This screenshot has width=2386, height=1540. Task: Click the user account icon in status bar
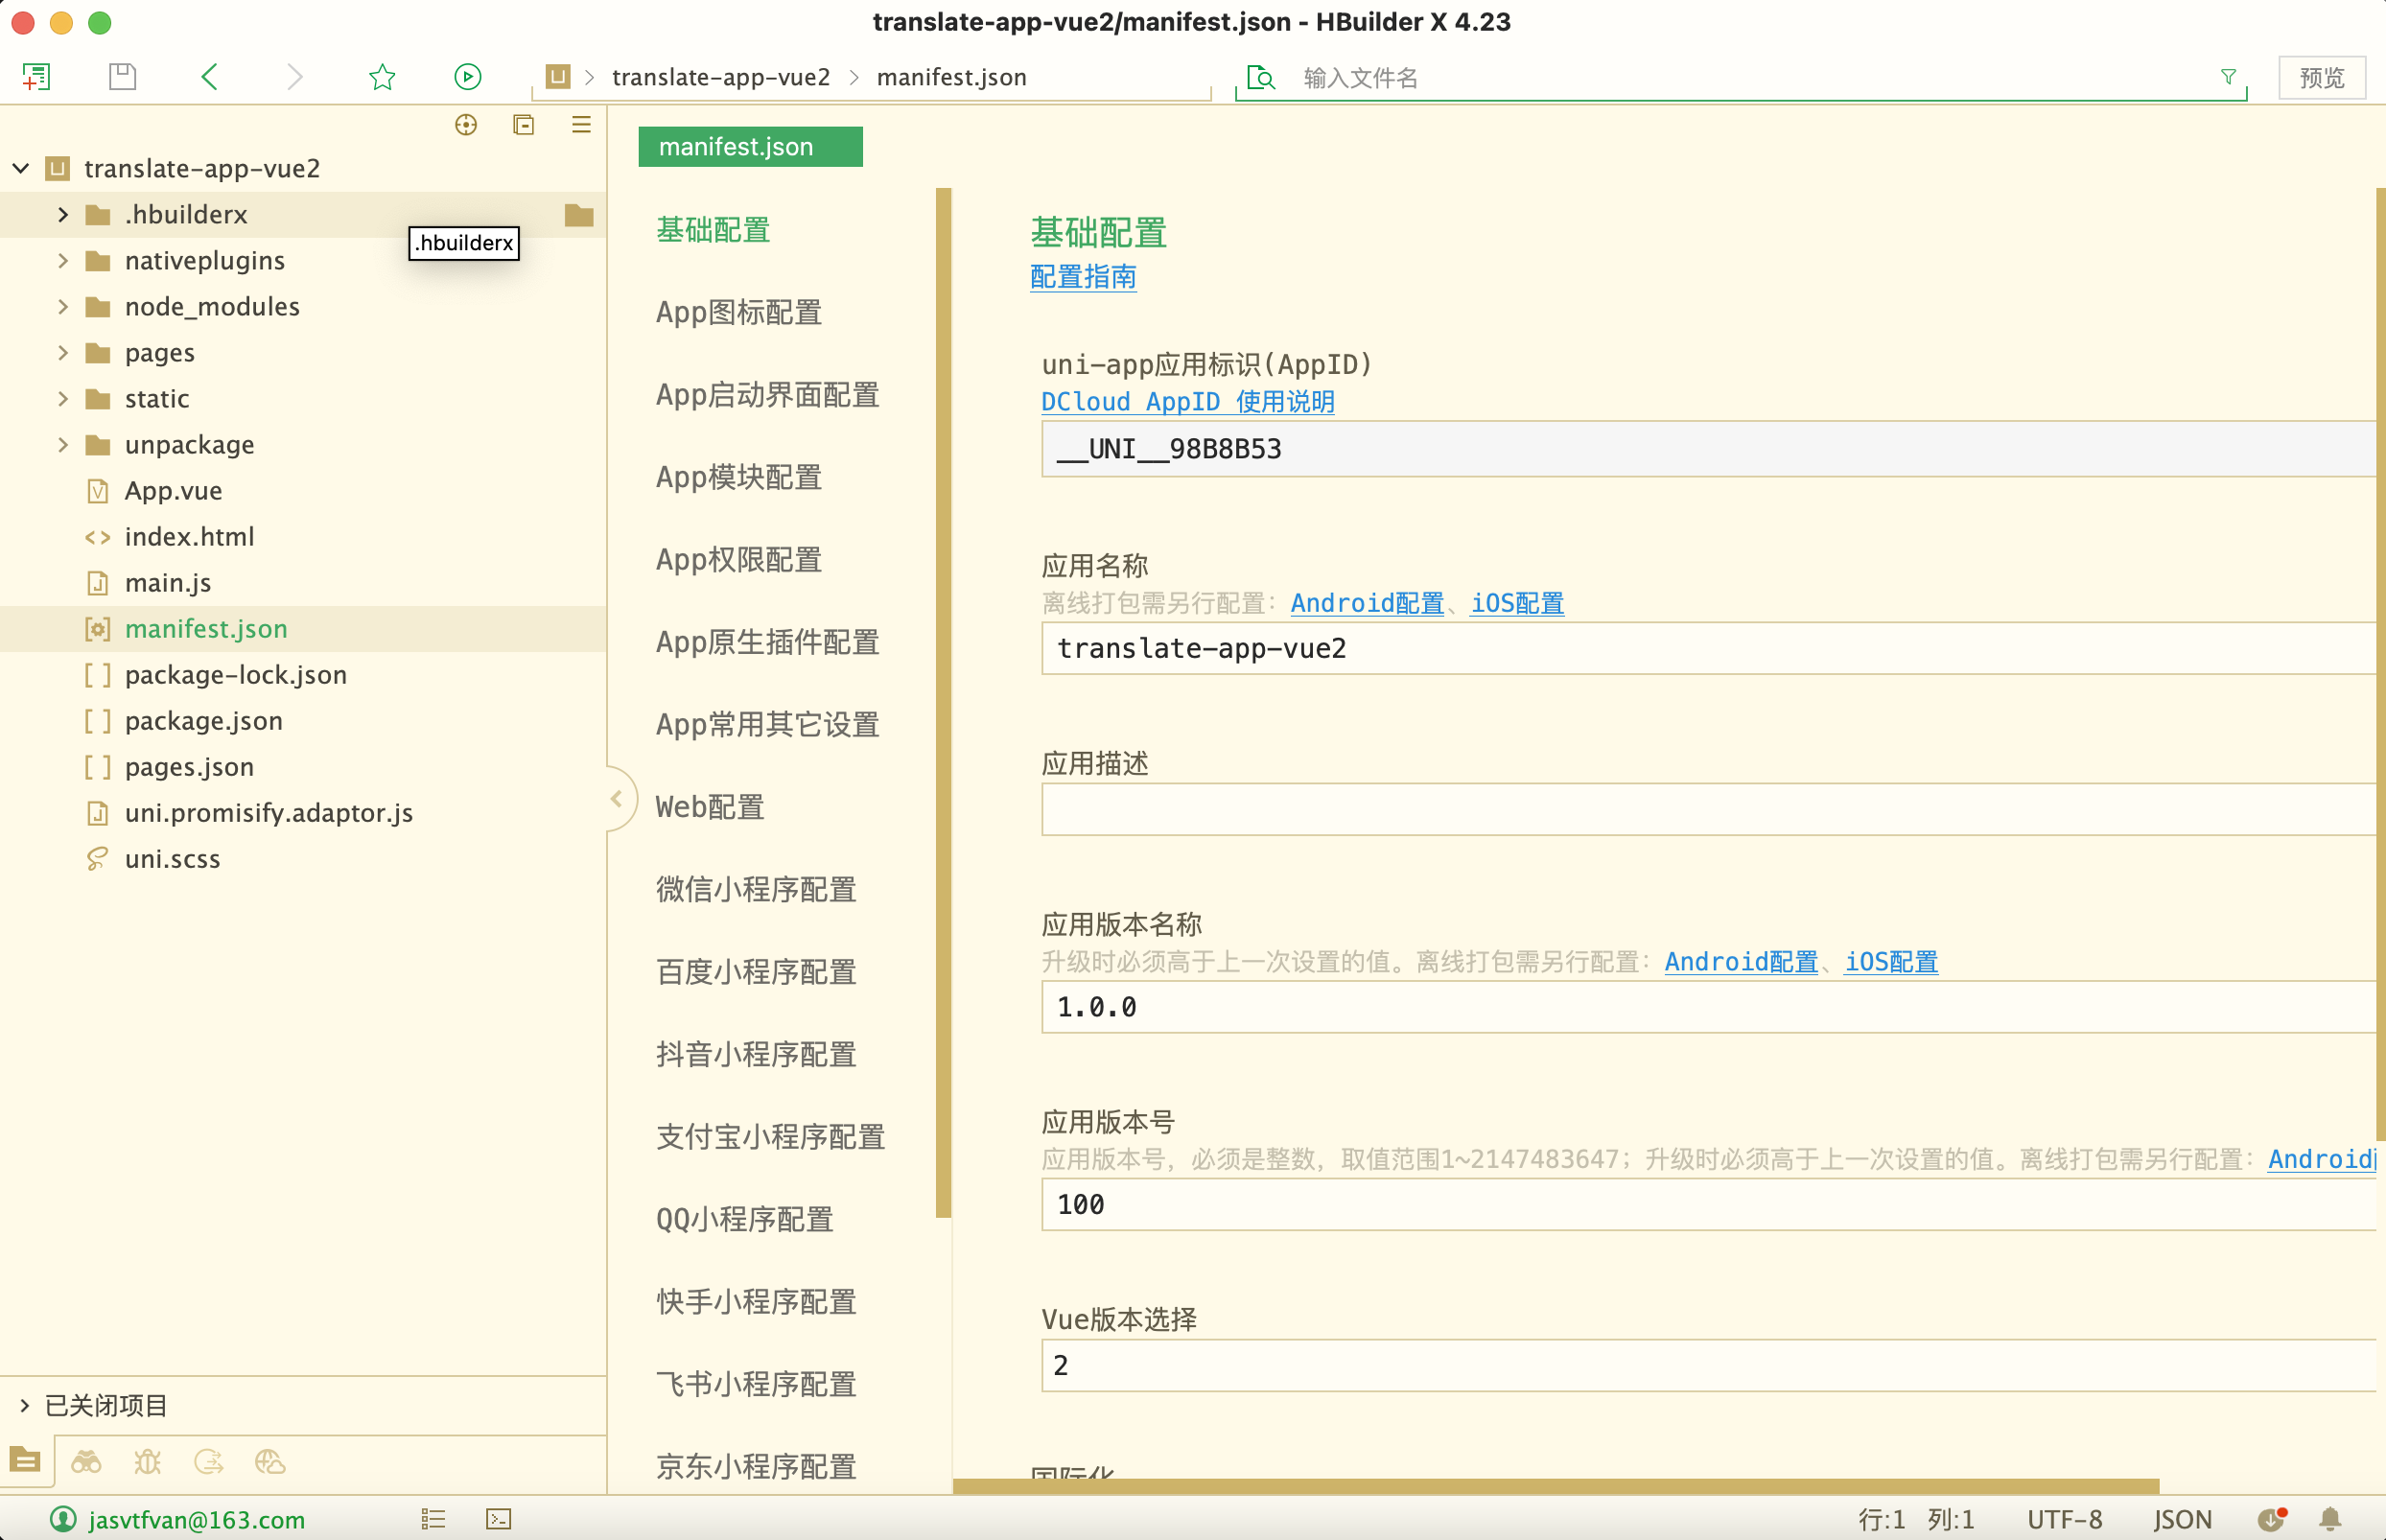(63, 1519)
